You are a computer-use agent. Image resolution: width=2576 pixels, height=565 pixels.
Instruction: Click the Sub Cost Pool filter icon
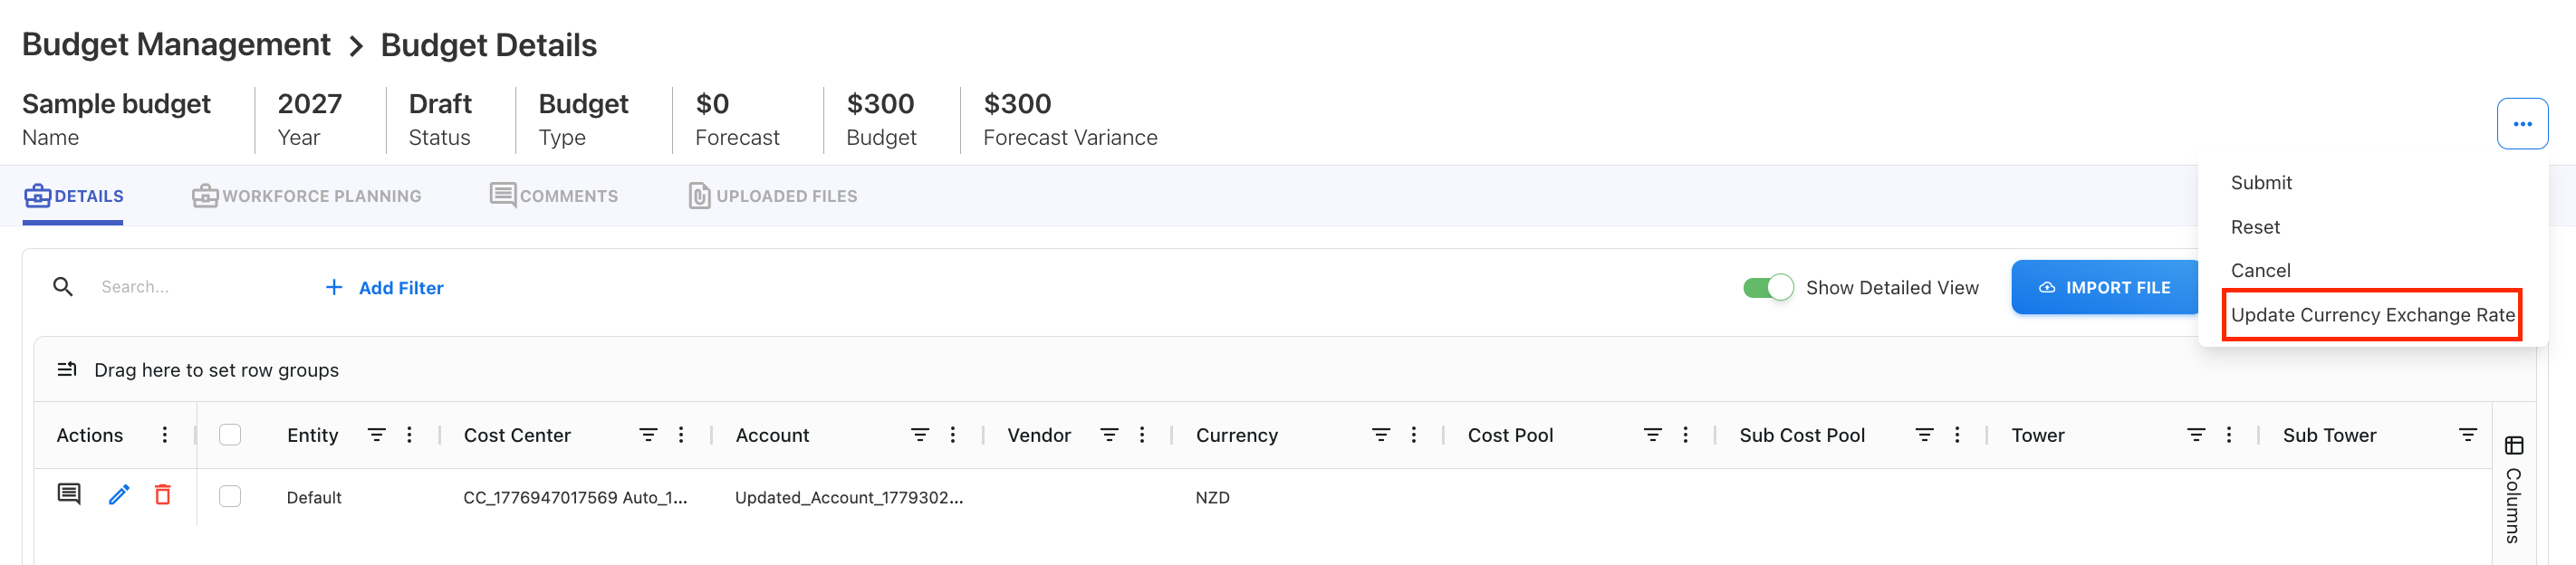(x=1924, y=435)
